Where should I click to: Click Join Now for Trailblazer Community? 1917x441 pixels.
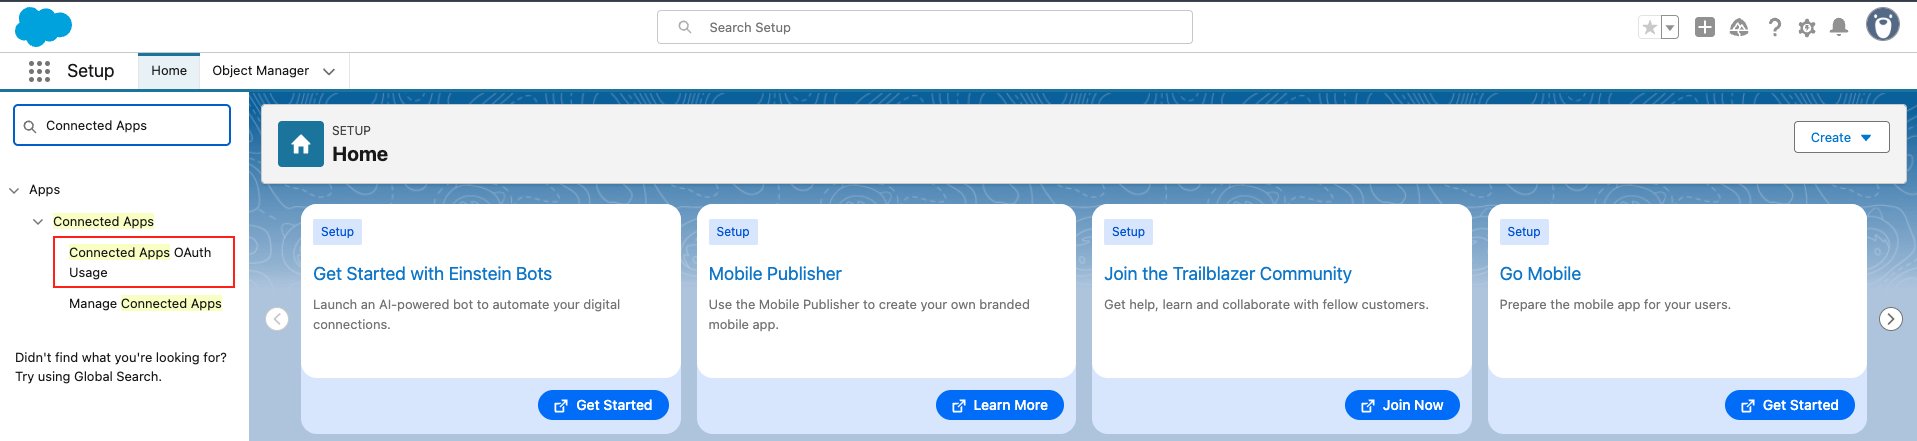pos(1402,405)
